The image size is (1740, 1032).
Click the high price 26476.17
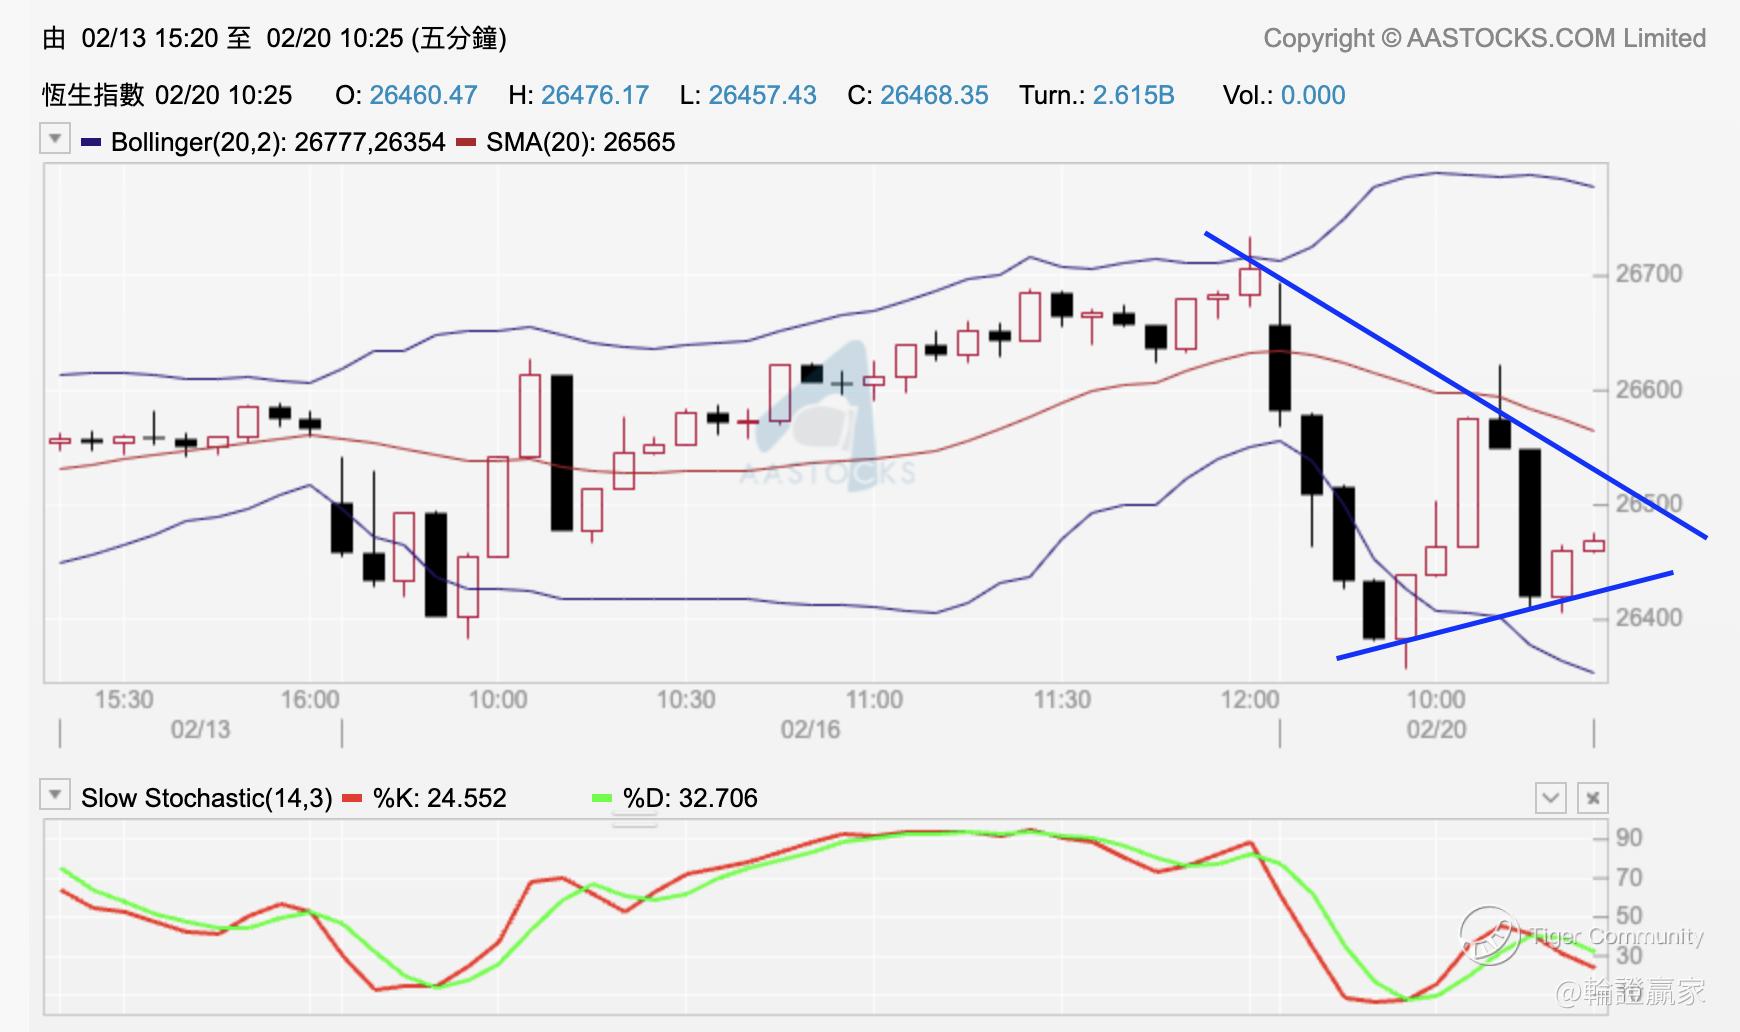595,95
